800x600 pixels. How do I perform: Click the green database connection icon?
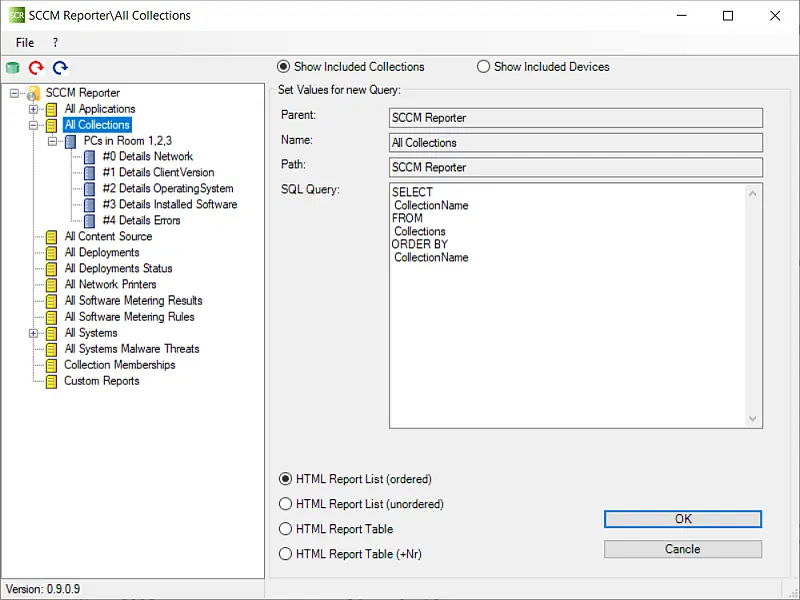pyautogui.click(x=13, y=67)
